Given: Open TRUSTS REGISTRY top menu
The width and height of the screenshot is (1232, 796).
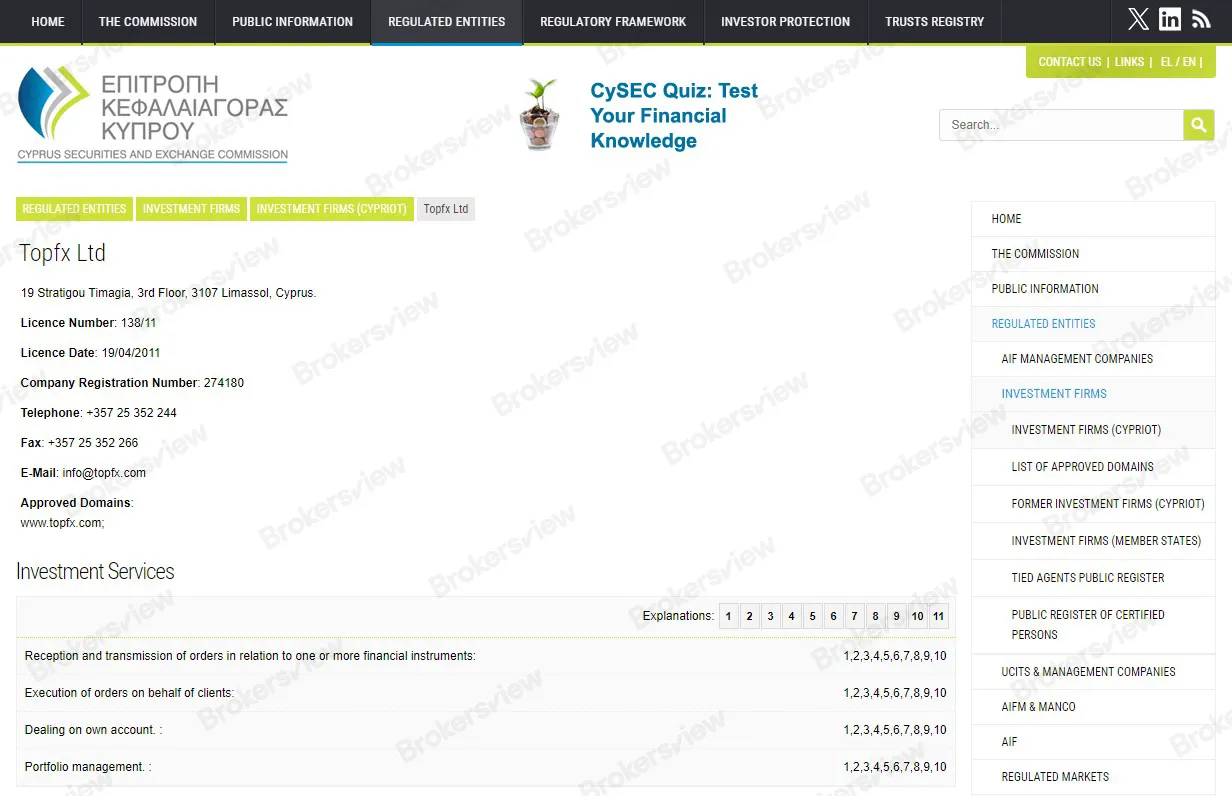Looking at the screenshot, I should (x=934, y=22).
